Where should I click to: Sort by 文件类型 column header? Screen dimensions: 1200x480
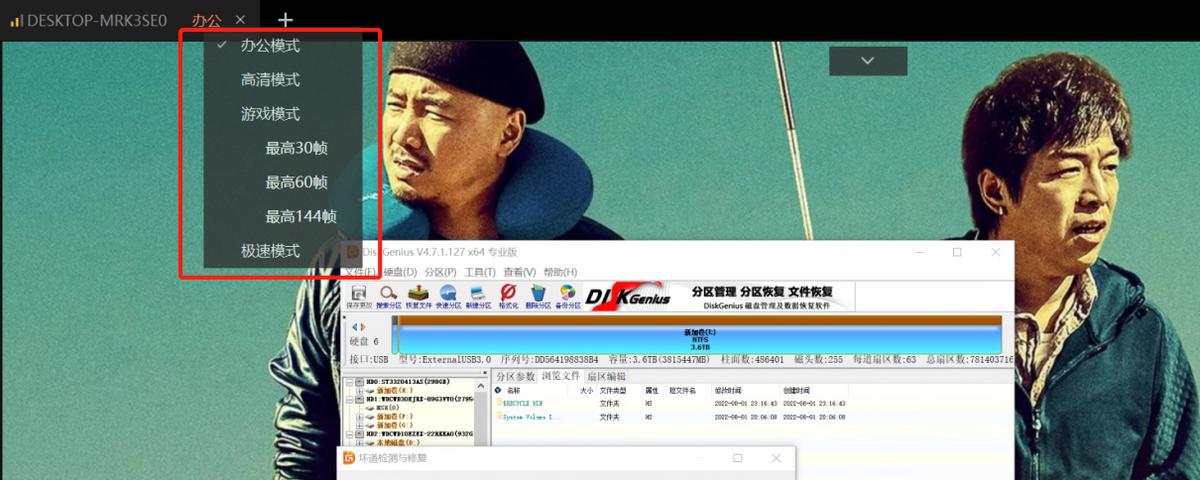[612, 390]
